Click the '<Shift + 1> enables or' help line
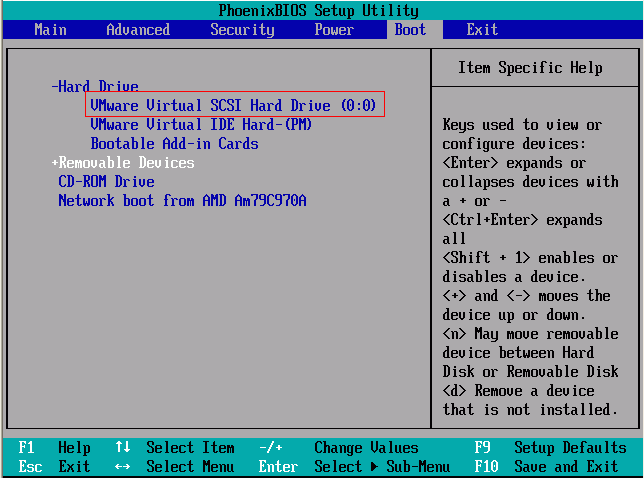This screenshot has width=644, height=478. 530,258
